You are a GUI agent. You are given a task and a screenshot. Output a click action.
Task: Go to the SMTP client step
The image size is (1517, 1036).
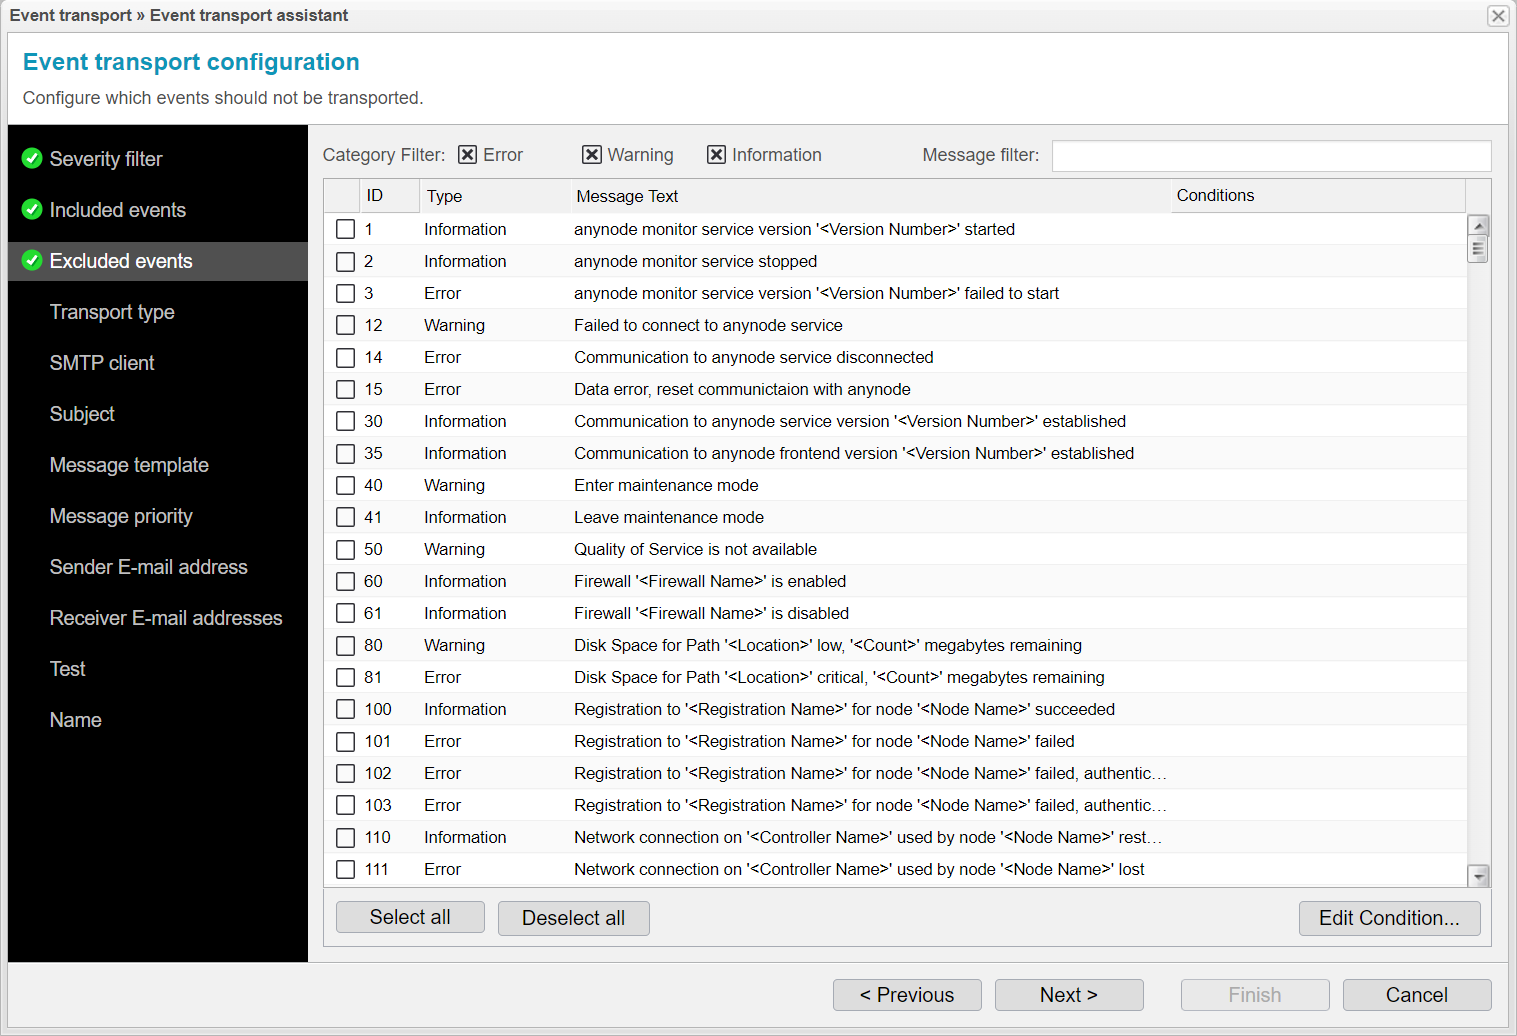tap(102, 363)
